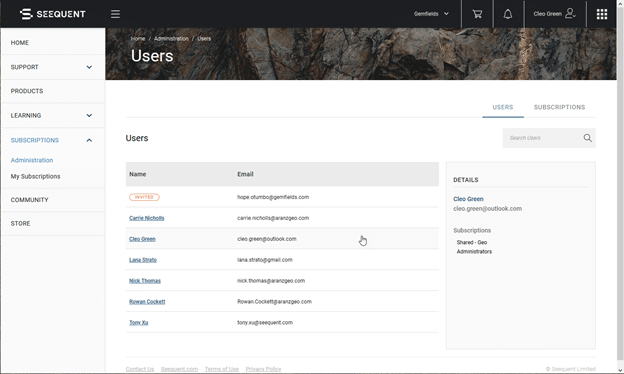Image resolution: width=624 pixels, height=374 pixels.
Task: Switch to the Subscriptions tab
Action: click(x=559, y=107)
